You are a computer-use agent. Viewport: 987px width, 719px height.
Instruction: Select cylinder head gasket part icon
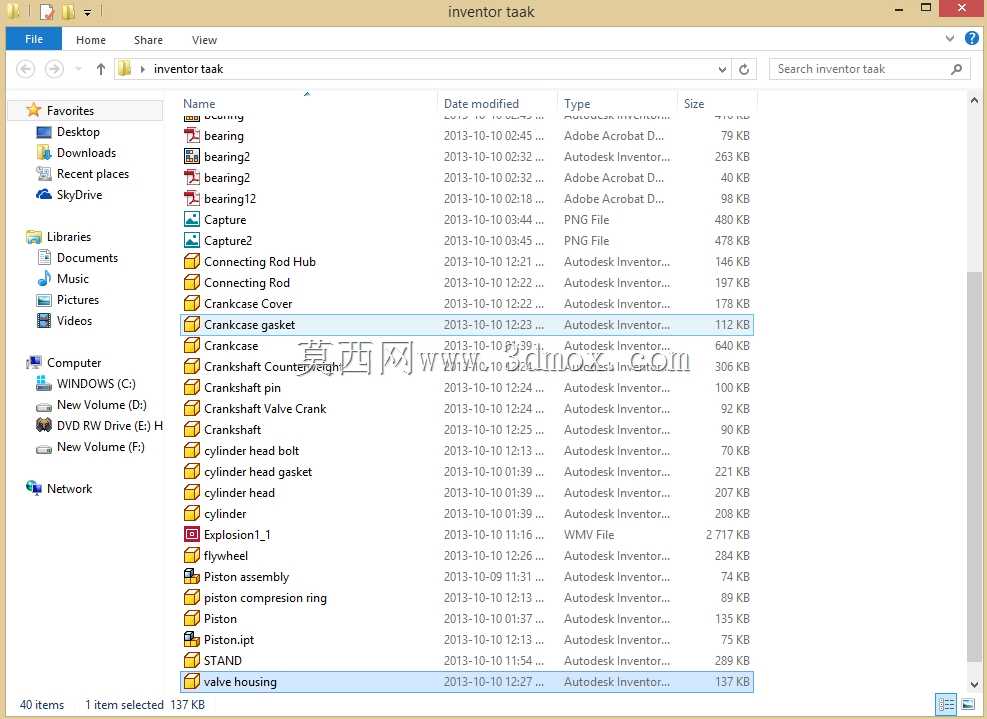point(191,471)
